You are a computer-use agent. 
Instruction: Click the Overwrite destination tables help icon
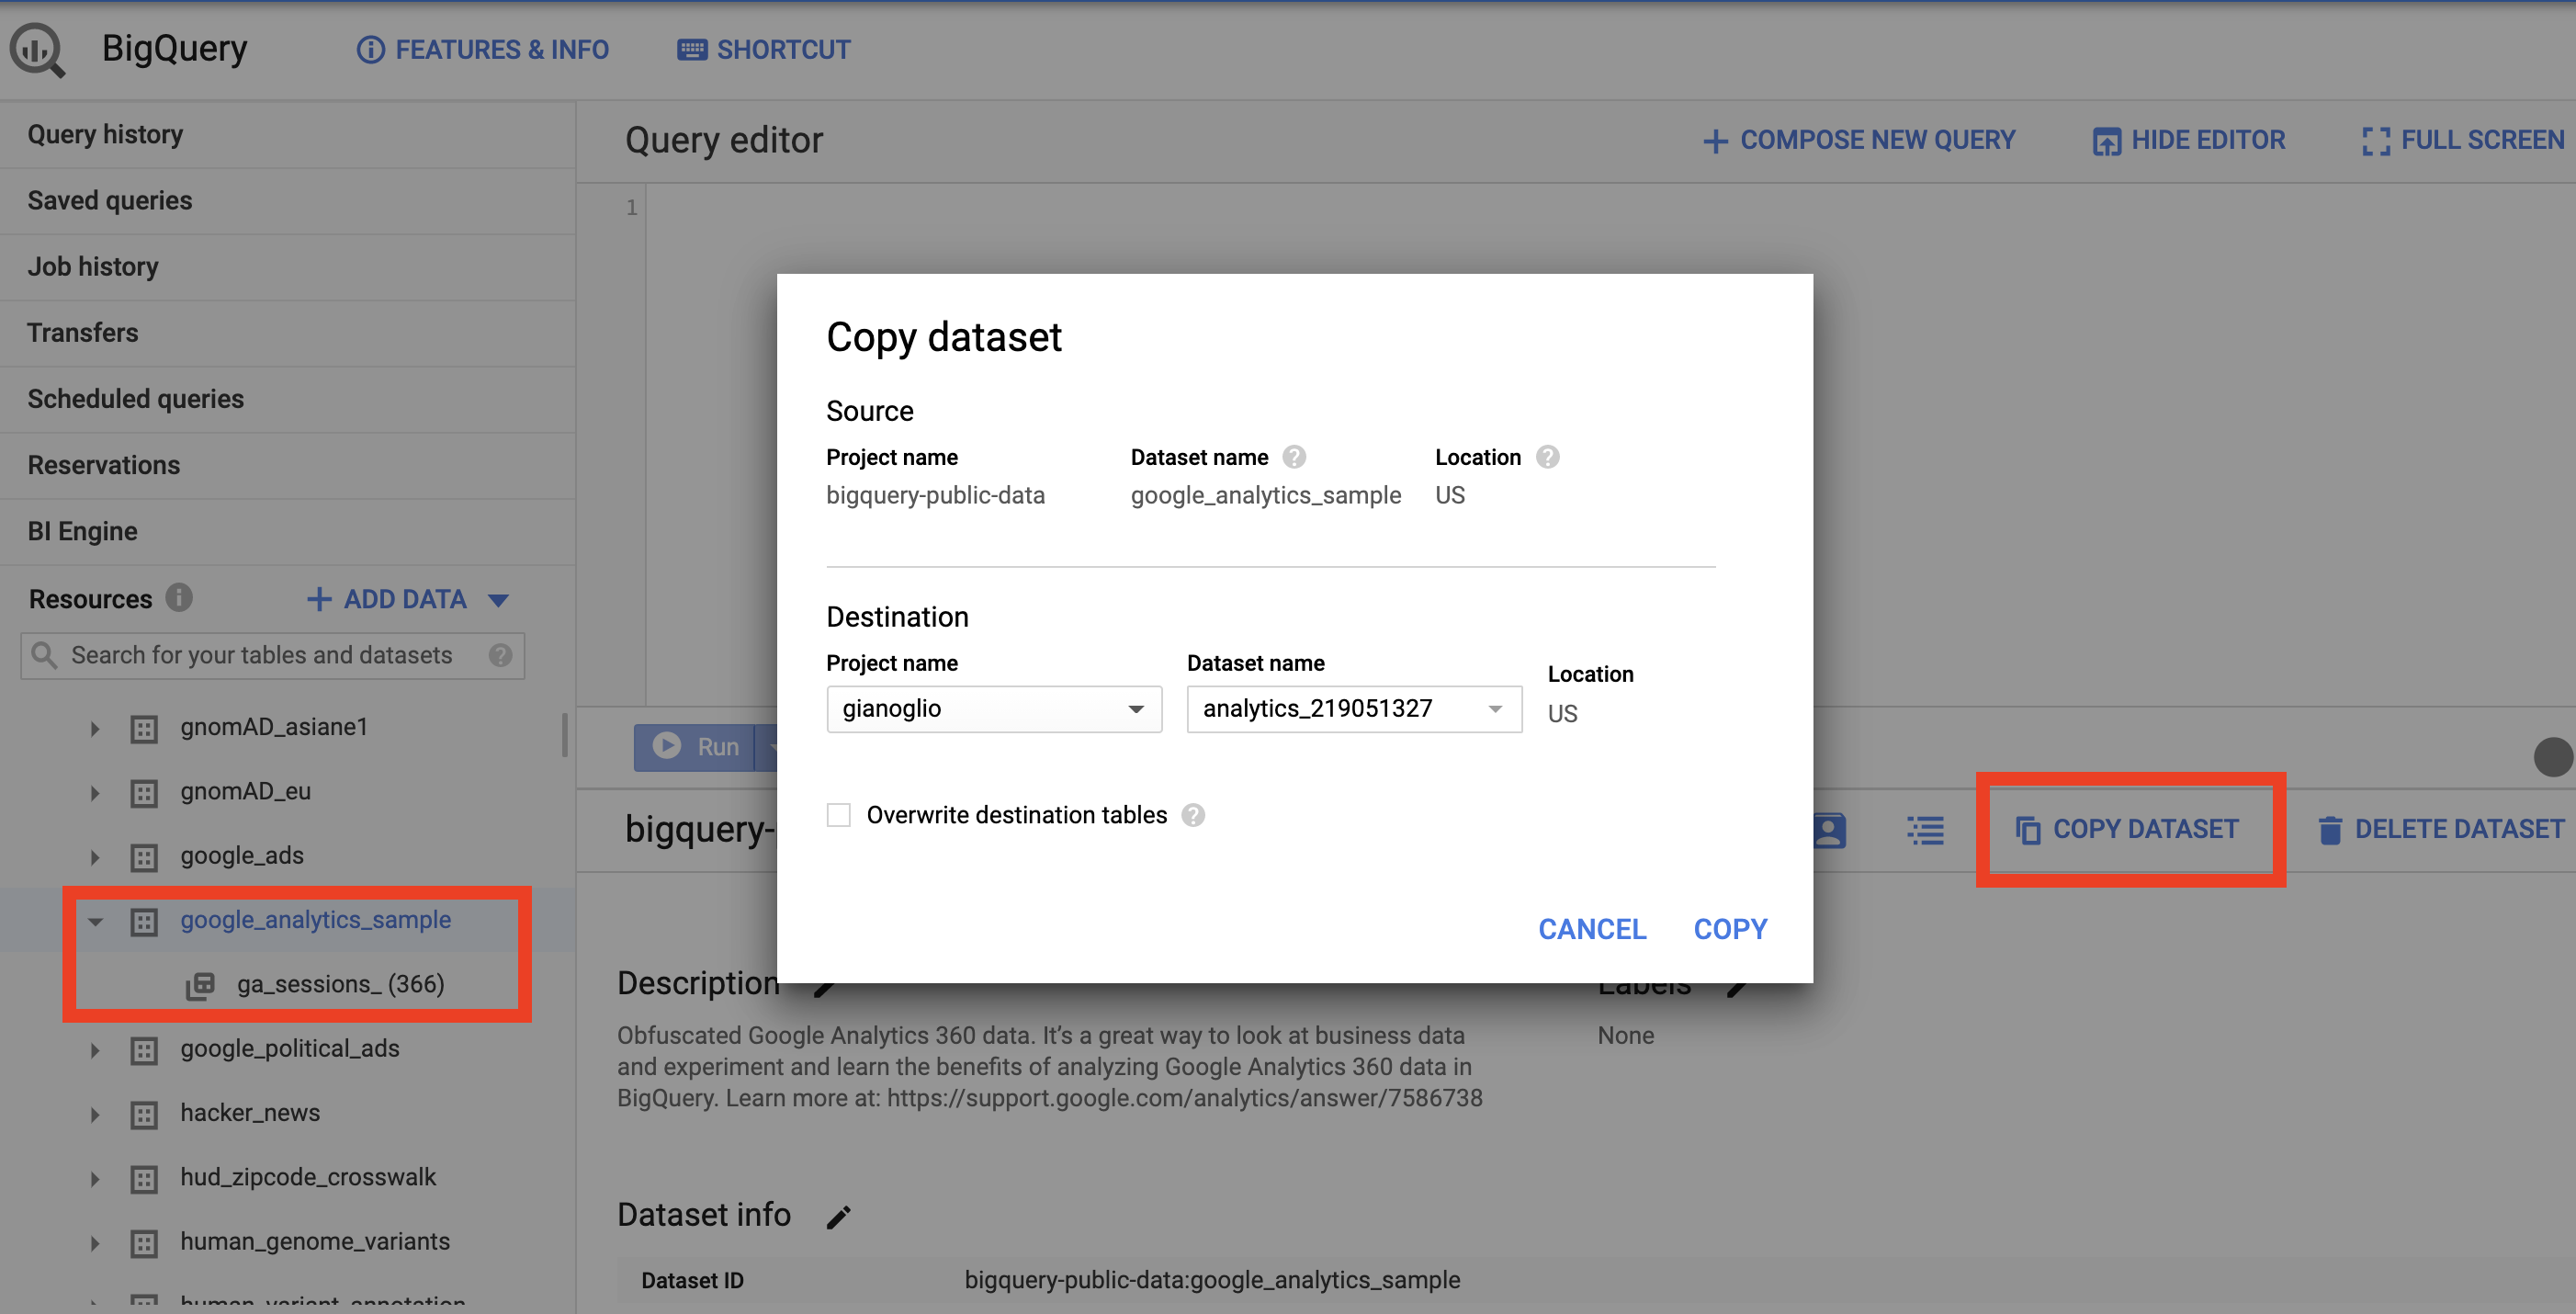(x=1192, y=815)
